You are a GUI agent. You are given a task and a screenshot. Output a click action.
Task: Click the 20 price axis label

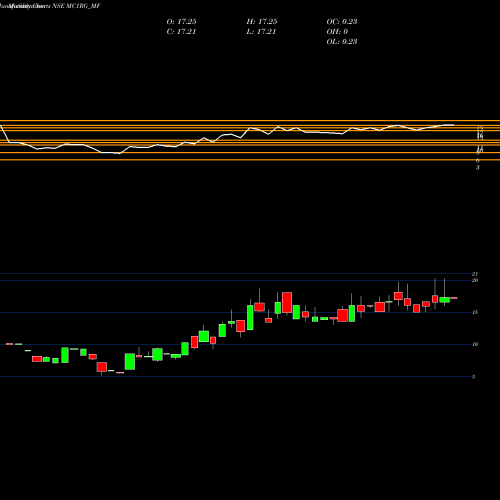pyautogui.click(x=475, y=280)
